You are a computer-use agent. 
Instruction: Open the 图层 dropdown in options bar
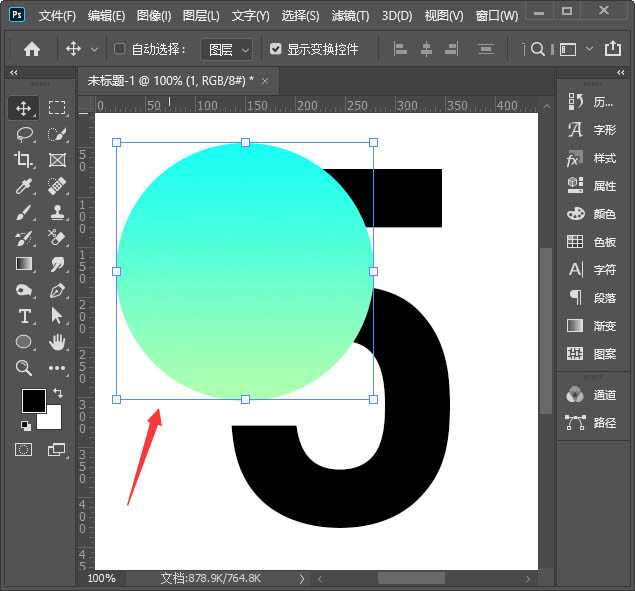click(x=226, y=49)
